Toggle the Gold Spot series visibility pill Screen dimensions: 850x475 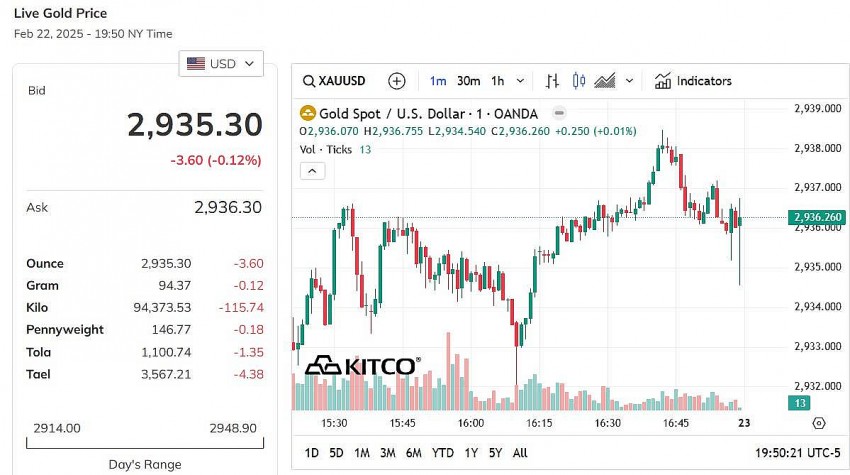[x=559, y=114]
